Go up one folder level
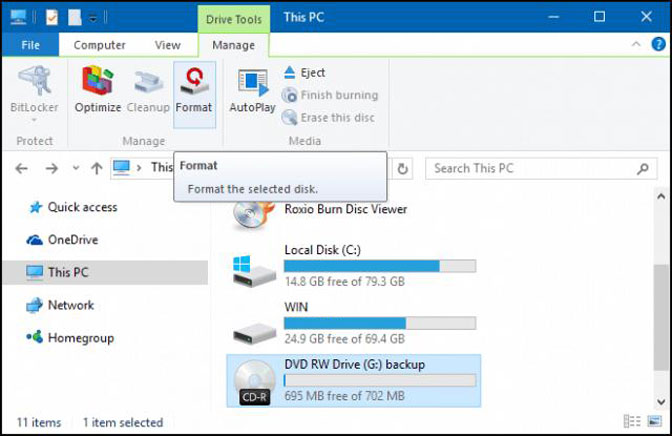The image size is (672, 436). click(x=97, y=168)
